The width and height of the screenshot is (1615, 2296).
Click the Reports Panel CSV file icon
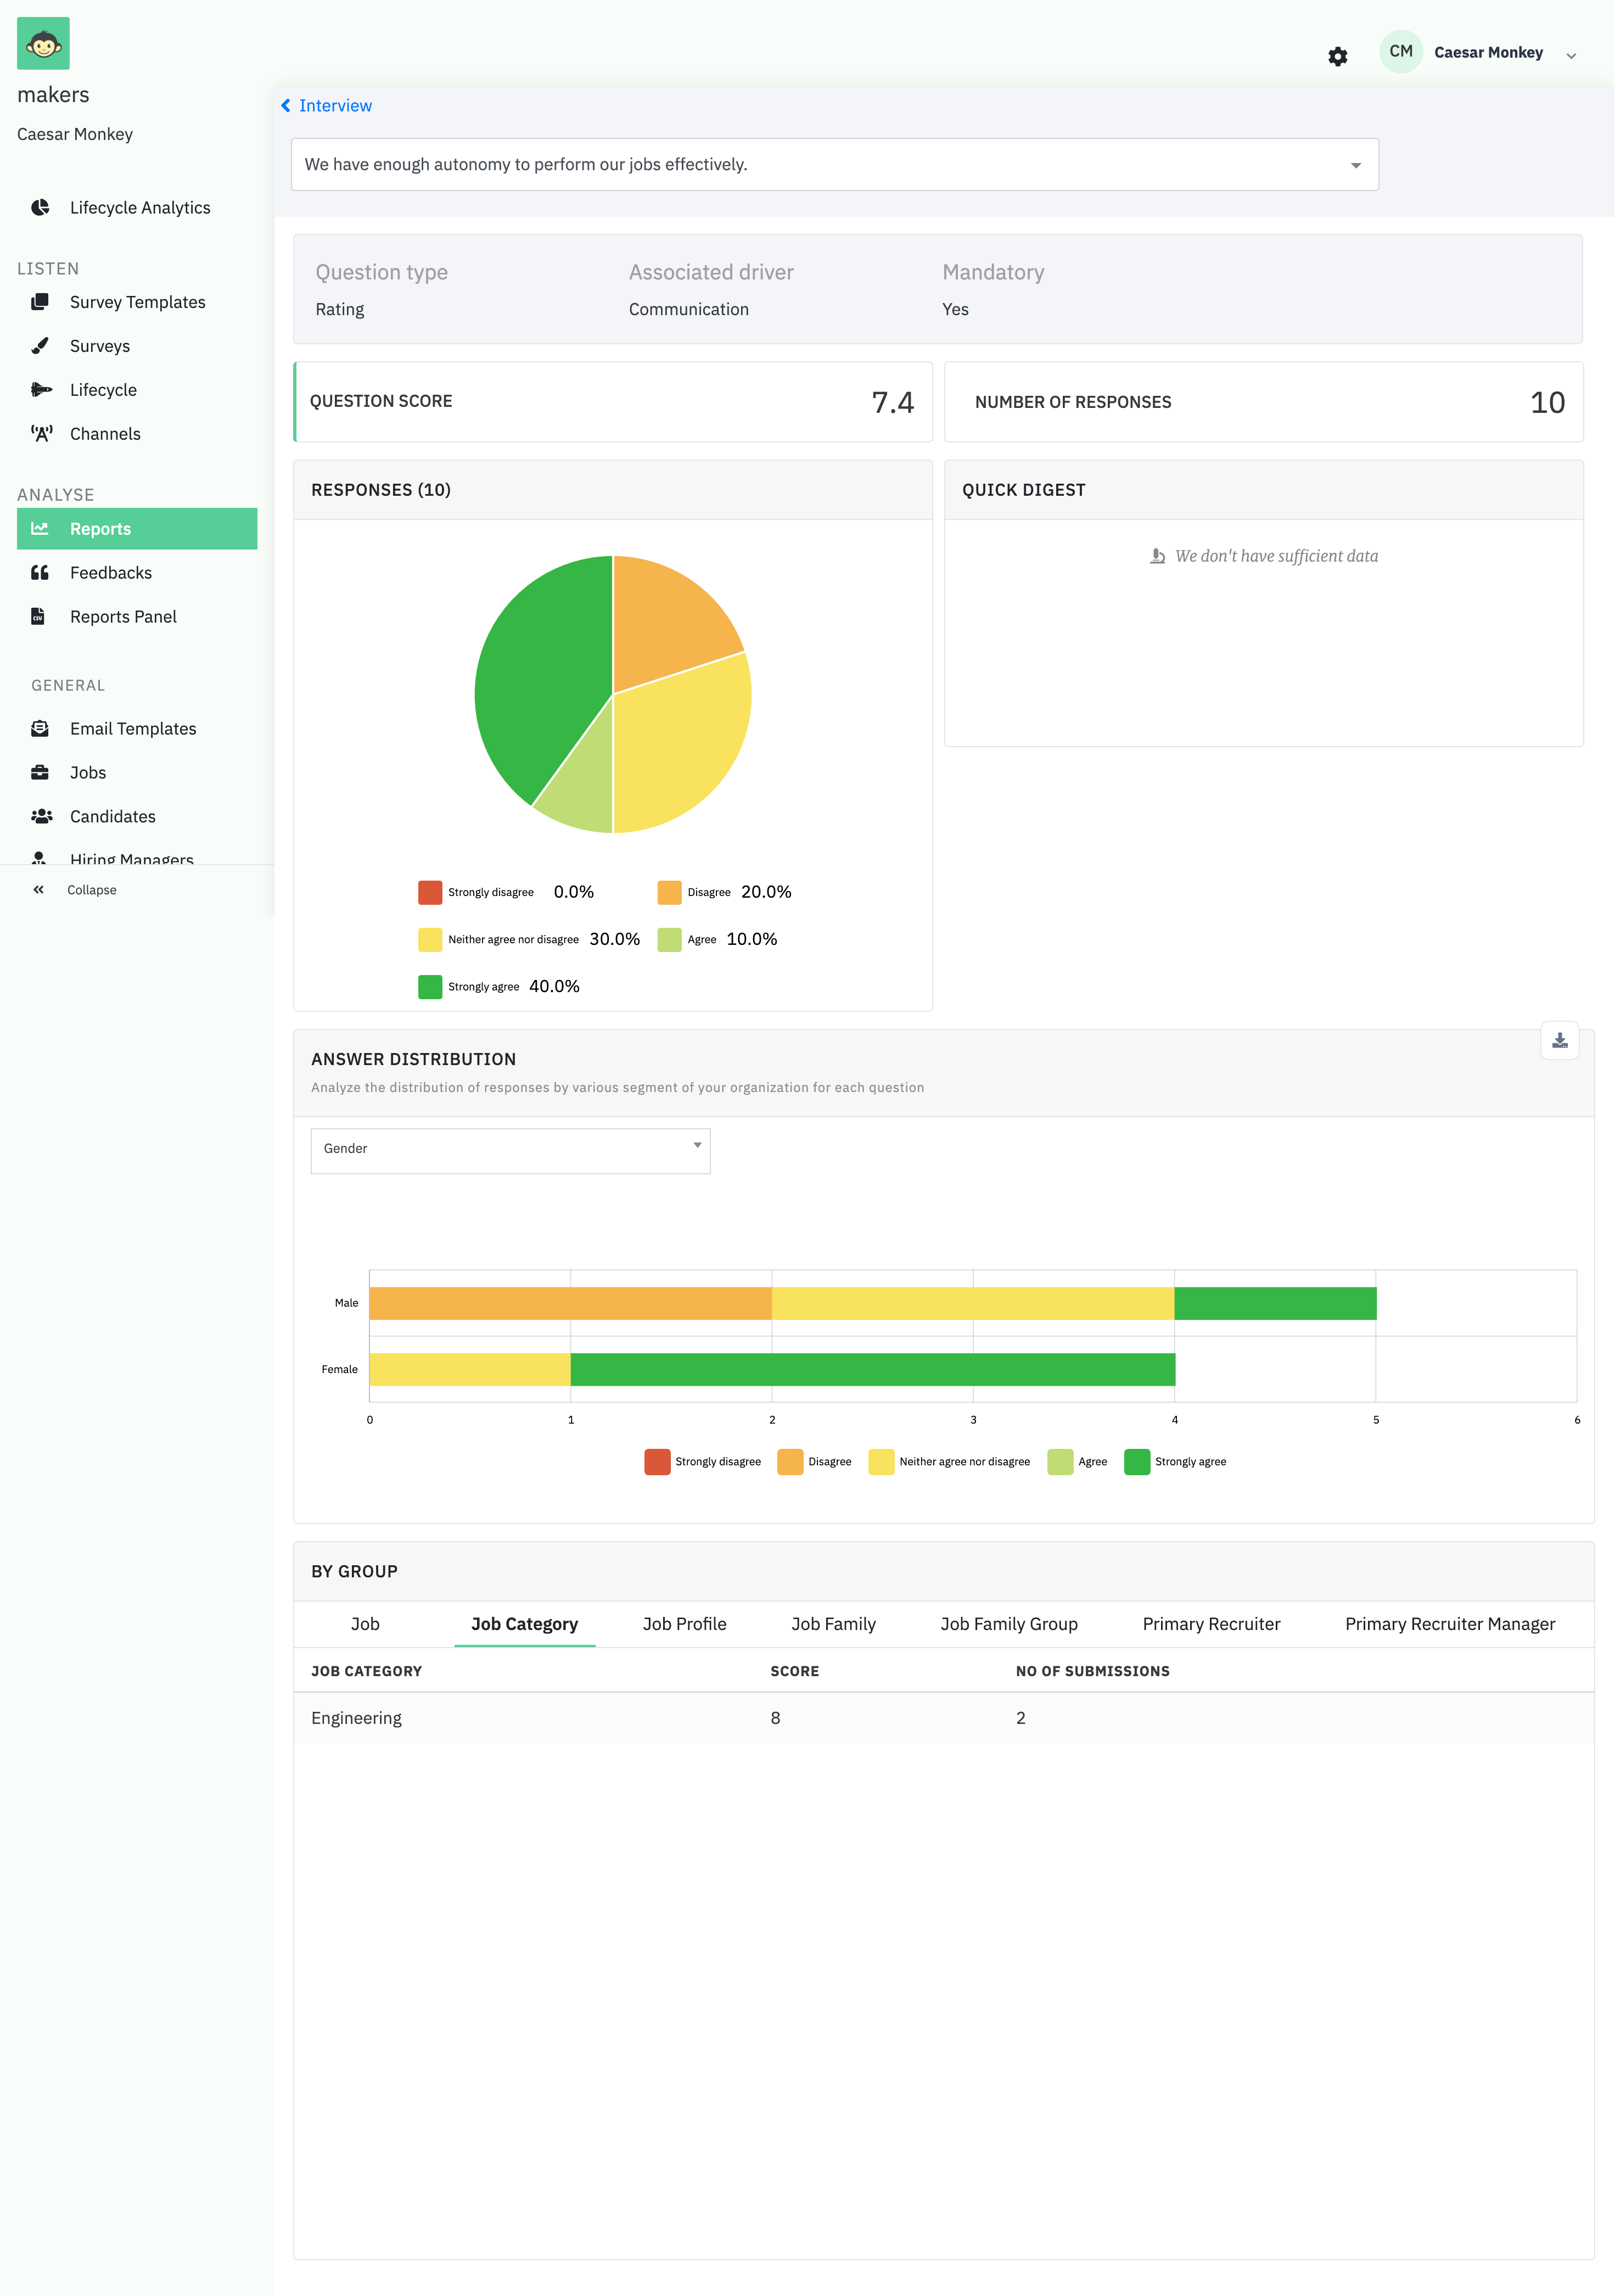tap(38, 616)
